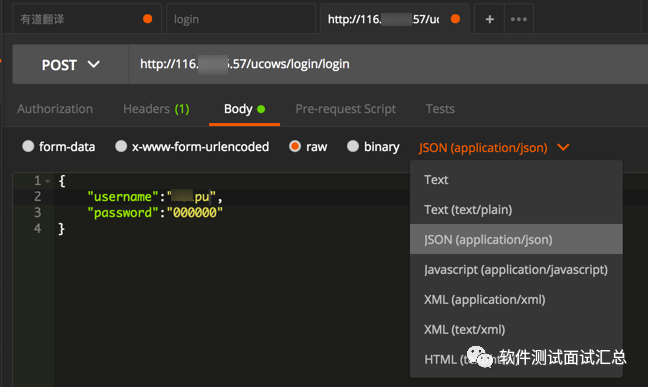Open the Tests tab
648x387 pixels.
coord(440,109)
